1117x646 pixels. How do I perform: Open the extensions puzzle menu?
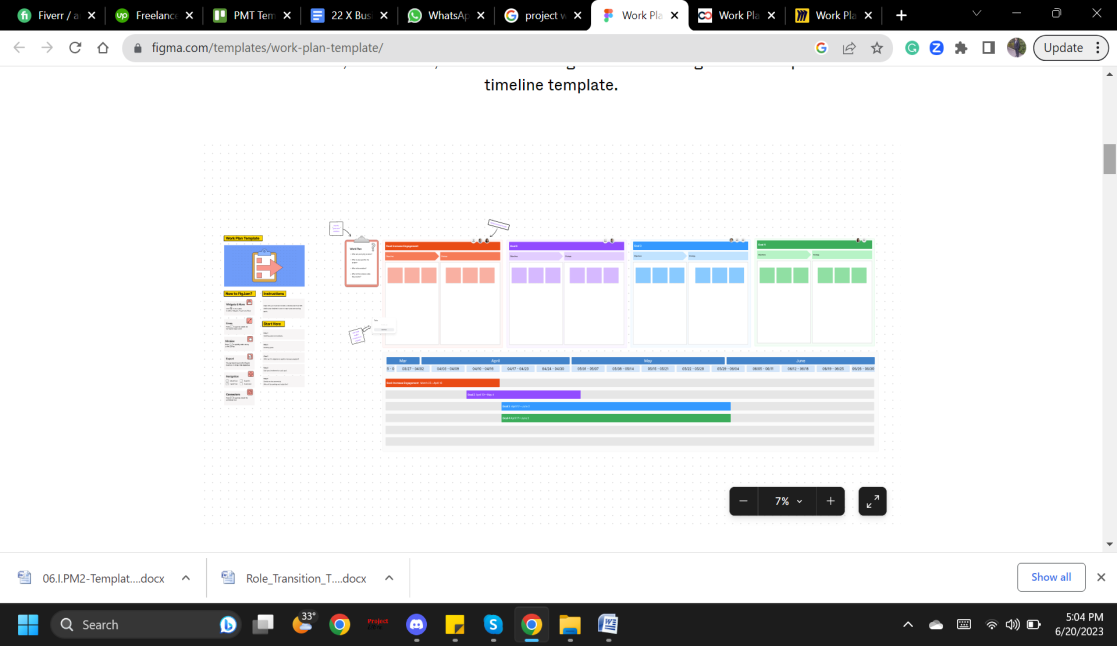pyautogui.click(x=961, y=48)
